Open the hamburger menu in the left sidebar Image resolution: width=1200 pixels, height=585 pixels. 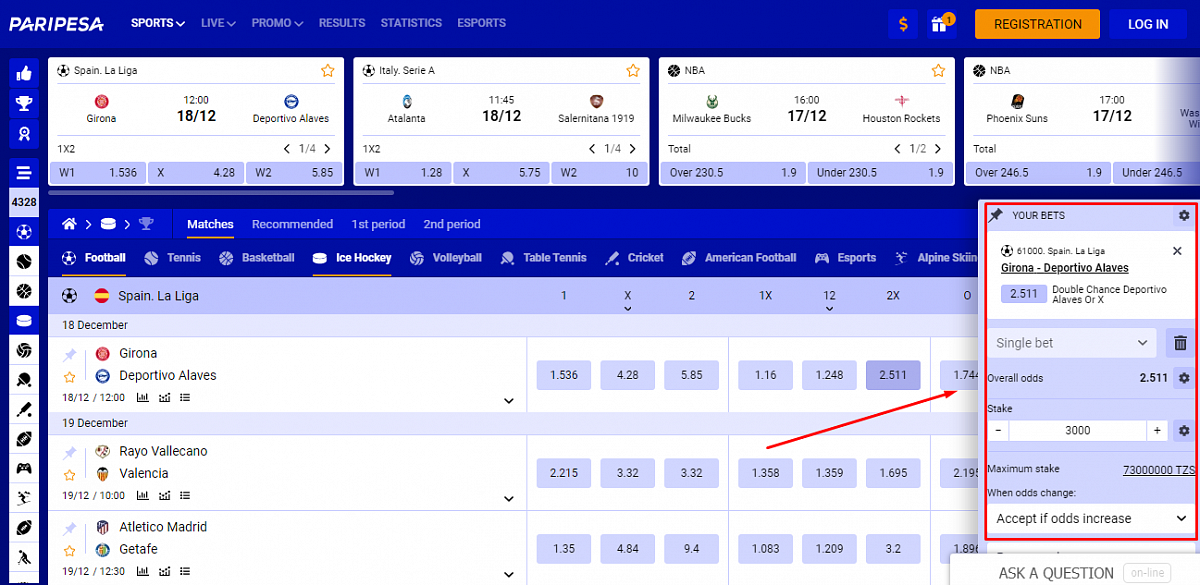coord(24,171)
